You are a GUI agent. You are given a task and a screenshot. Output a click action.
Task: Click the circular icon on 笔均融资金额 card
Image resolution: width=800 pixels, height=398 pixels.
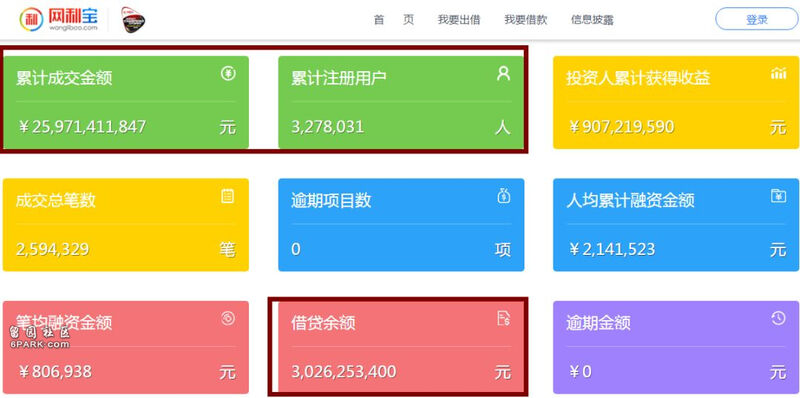point(228,319)
